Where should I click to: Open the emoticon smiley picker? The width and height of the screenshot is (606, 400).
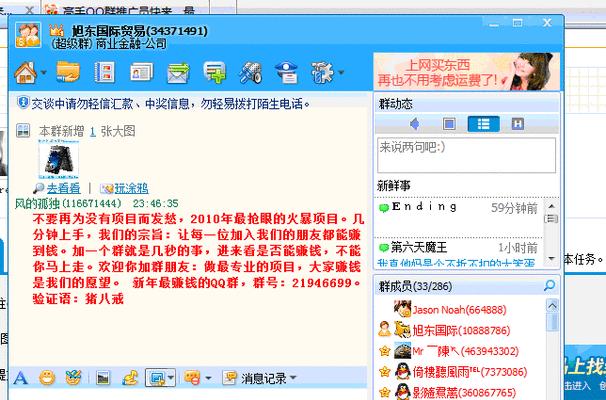click(47, 378)
